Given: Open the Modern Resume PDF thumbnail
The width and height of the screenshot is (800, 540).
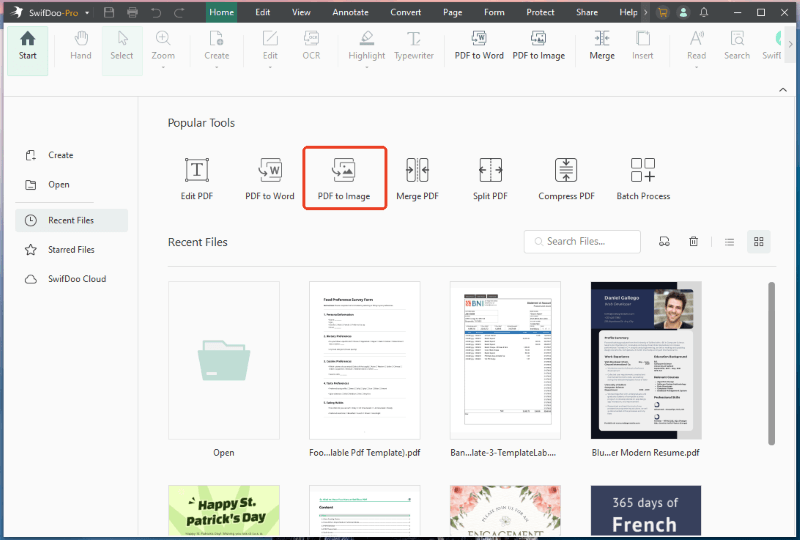Looking at the screenshot, I should [x=646, y=360].
